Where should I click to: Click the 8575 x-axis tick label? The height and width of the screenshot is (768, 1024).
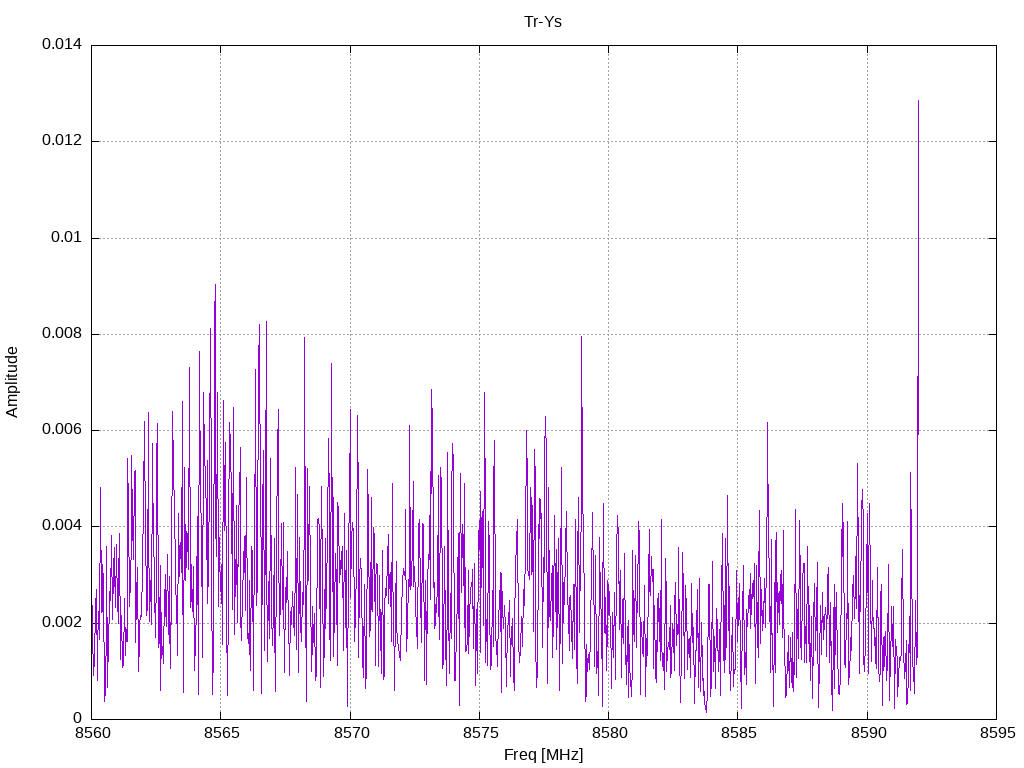tap(480, 733)
